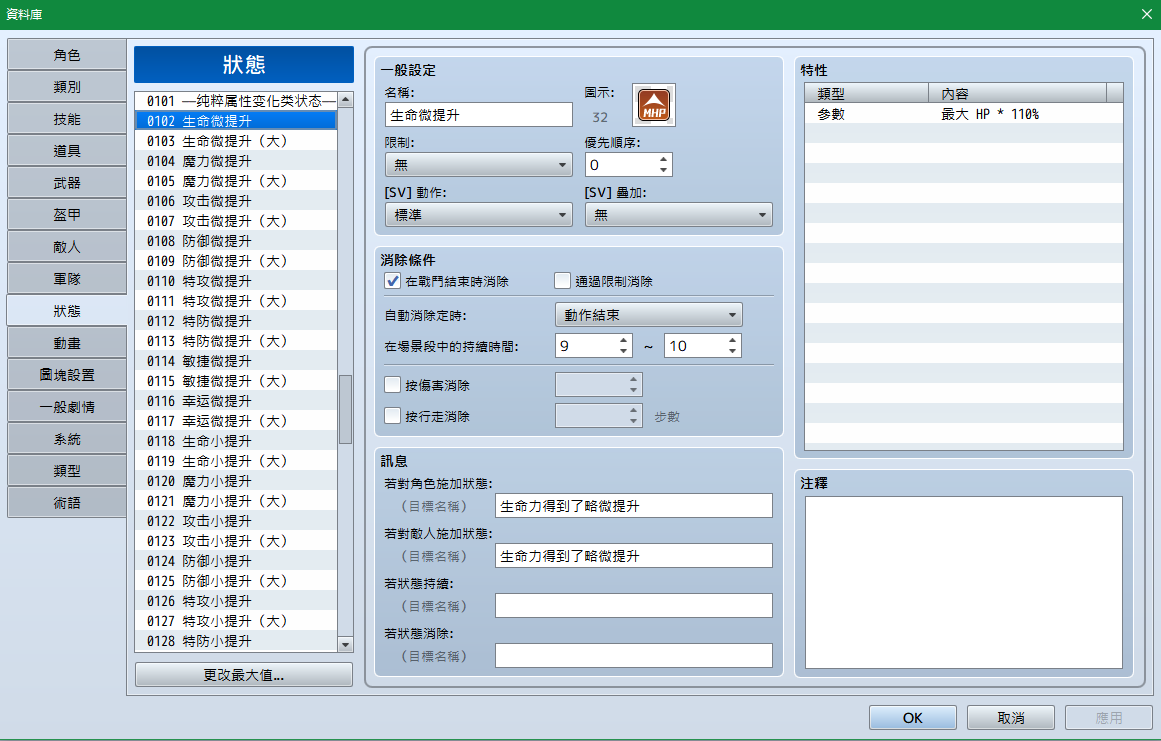The height and width of the screenshot is (741, 1161).
Task: Switch to the 武器 tab
Action: [x=67, y=183]
